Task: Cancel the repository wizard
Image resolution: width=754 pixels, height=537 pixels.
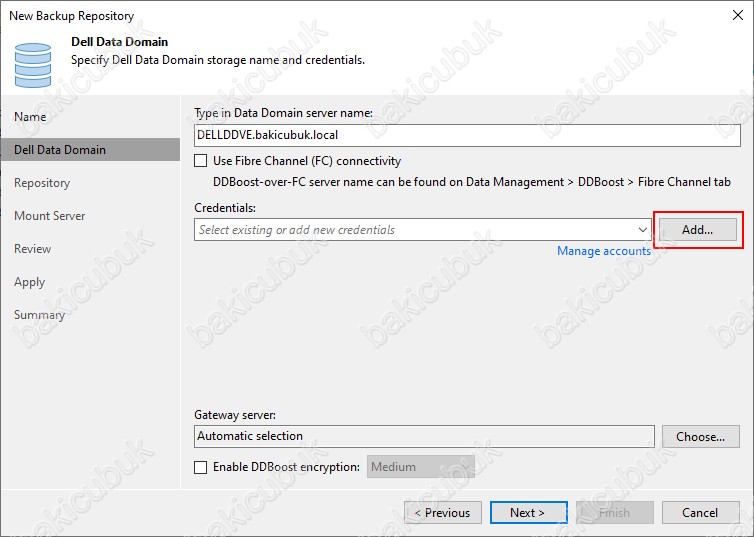Action: point(701,513)
